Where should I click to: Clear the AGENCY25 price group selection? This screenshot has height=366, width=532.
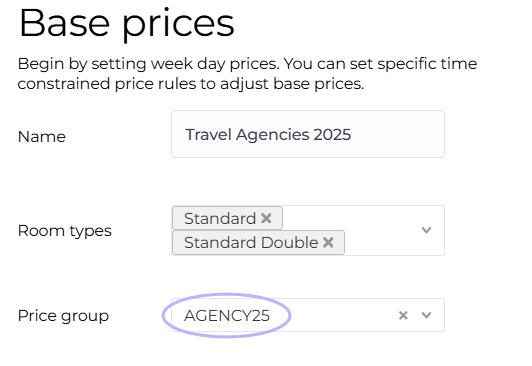pyautogui.click(x=403, y=315)
